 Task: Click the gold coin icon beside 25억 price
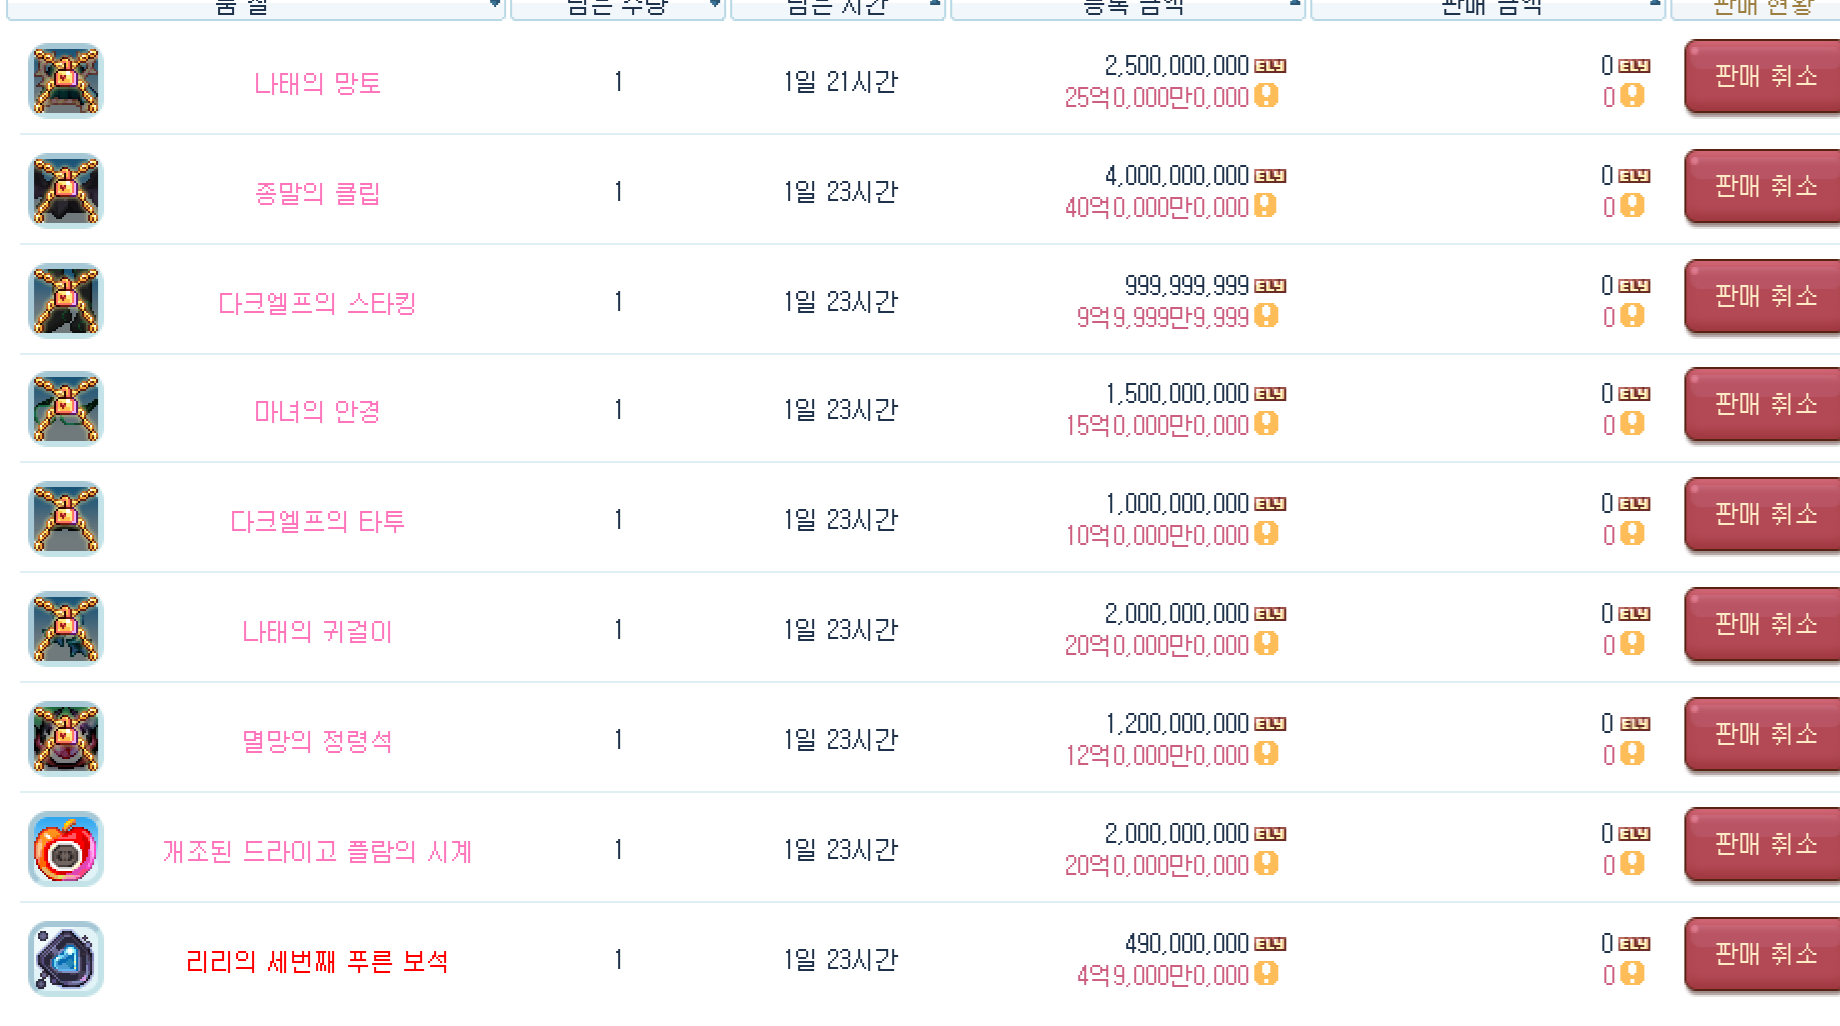point(1266,96)
